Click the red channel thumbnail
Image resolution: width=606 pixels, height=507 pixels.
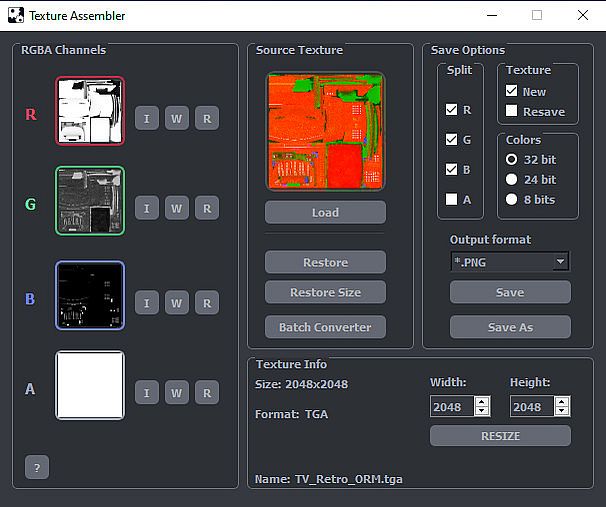click(x=90, y=112)
